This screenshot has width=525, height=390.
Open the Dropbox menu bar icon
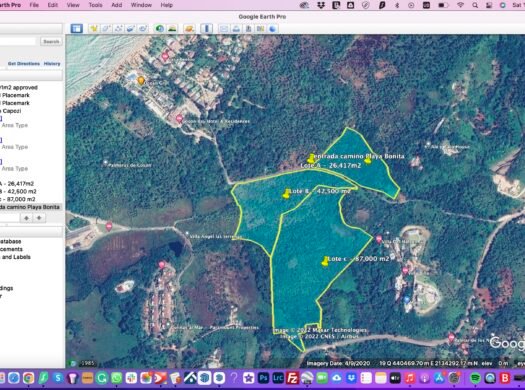pyautogui.click(x=321, y=5)
